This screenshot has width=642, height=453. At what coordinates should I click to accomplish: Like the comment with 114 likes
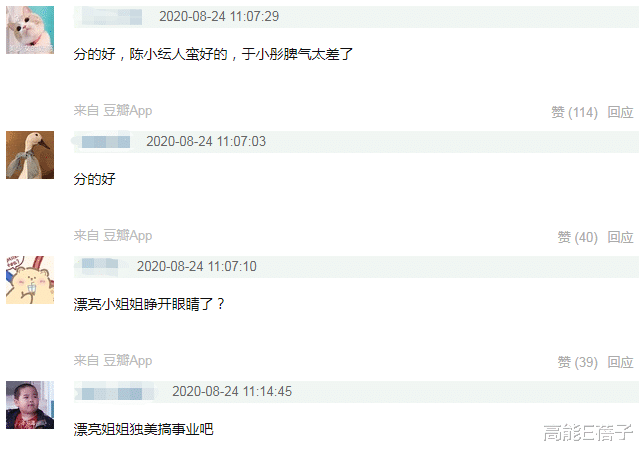click(574, 112)
